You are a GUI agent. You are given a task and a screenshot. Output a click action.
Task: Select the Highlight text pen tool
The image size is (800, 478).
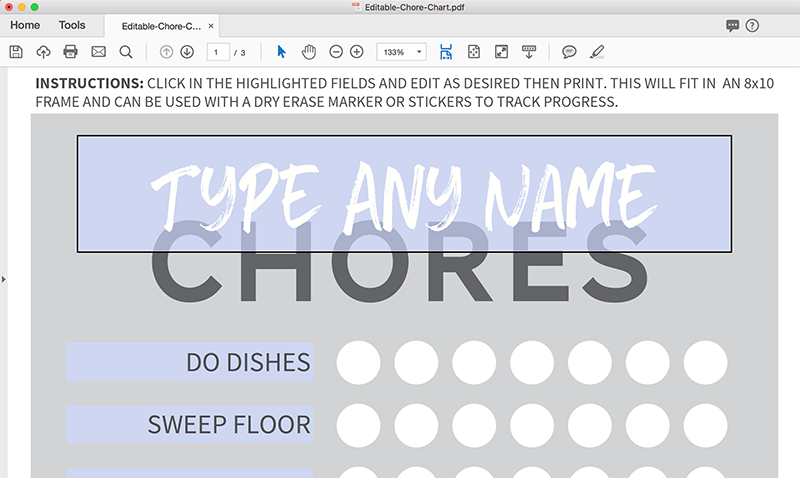point(597,52)
